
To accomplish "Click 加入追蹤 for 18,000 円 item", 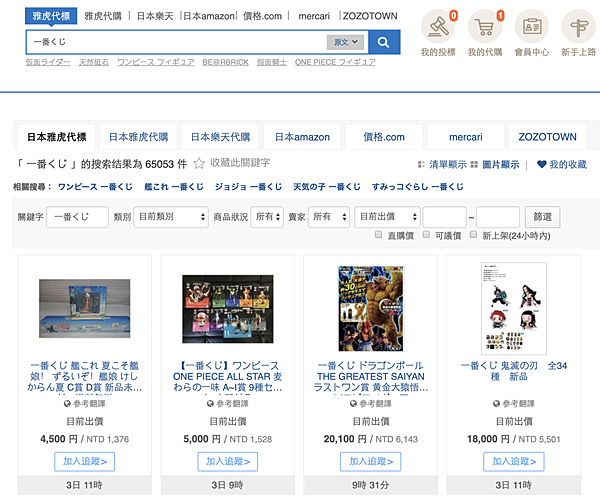I will [514, 461].
